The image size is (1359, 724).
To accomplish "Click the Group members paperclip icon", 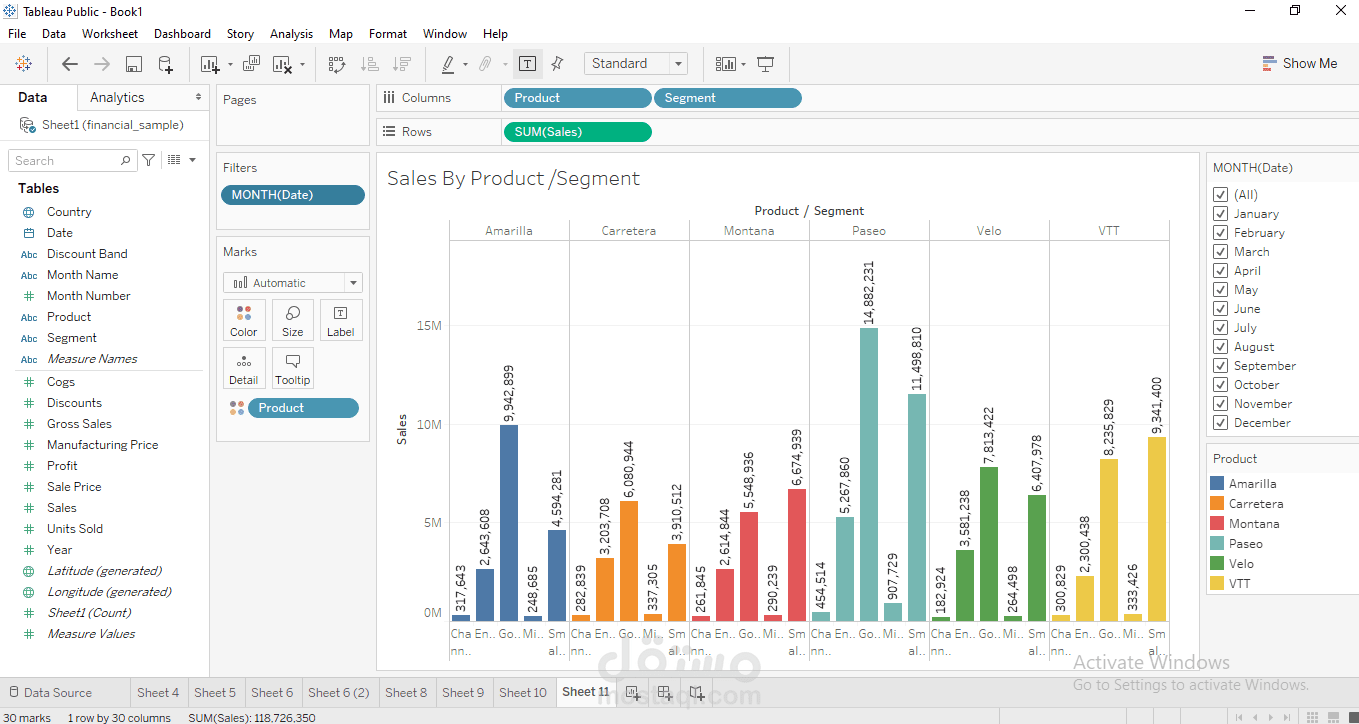I will (x=485, y=64).
